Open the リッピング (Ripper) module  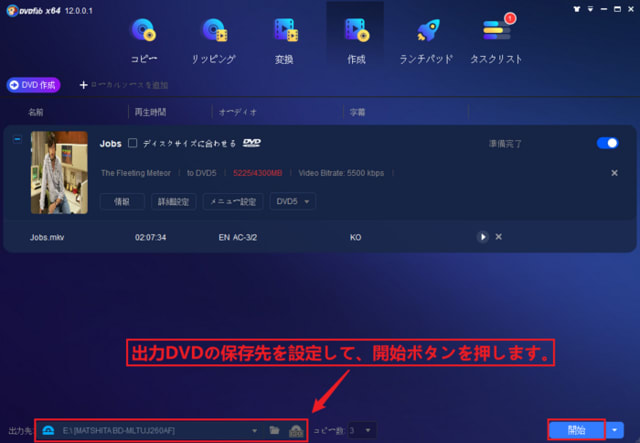213,40
